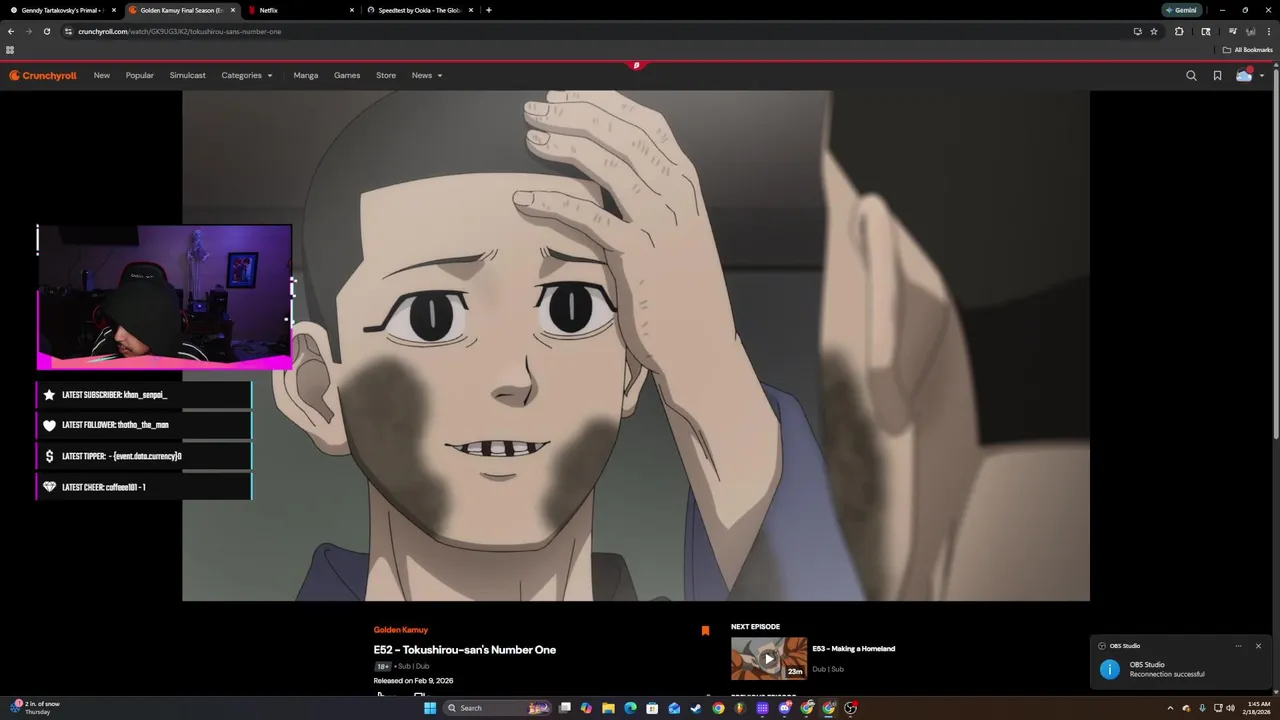This screenshot has height=720, width=1280.
Task: Open the Simulcast menu item
Action: click(188, 75)
